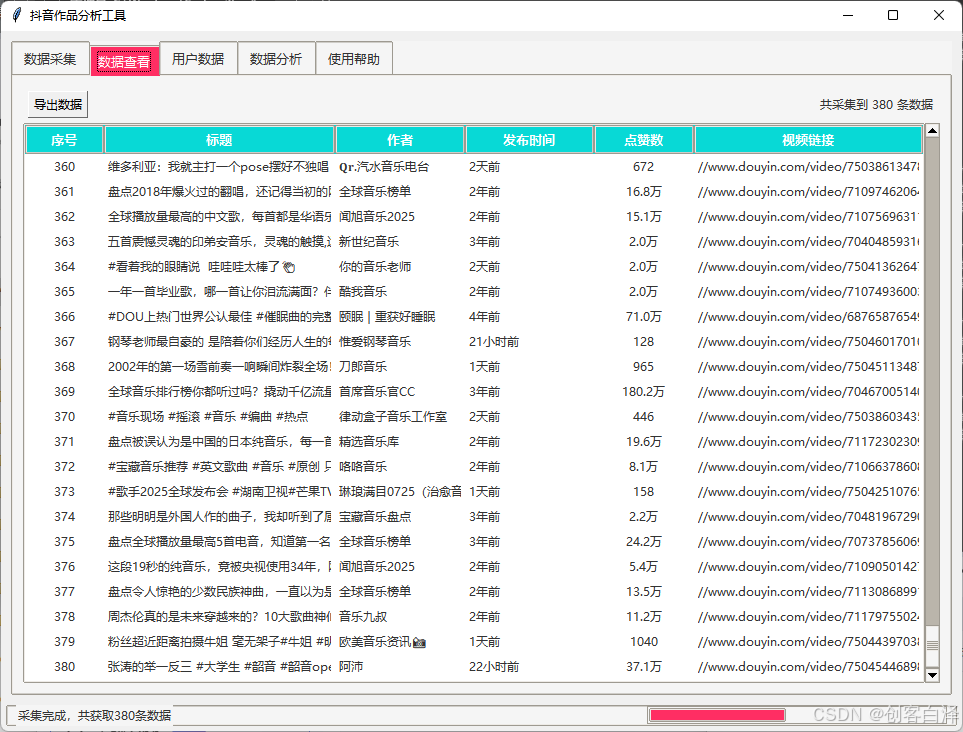
Task: Click 21小时前 publish time cell
Action: [494, 342]
